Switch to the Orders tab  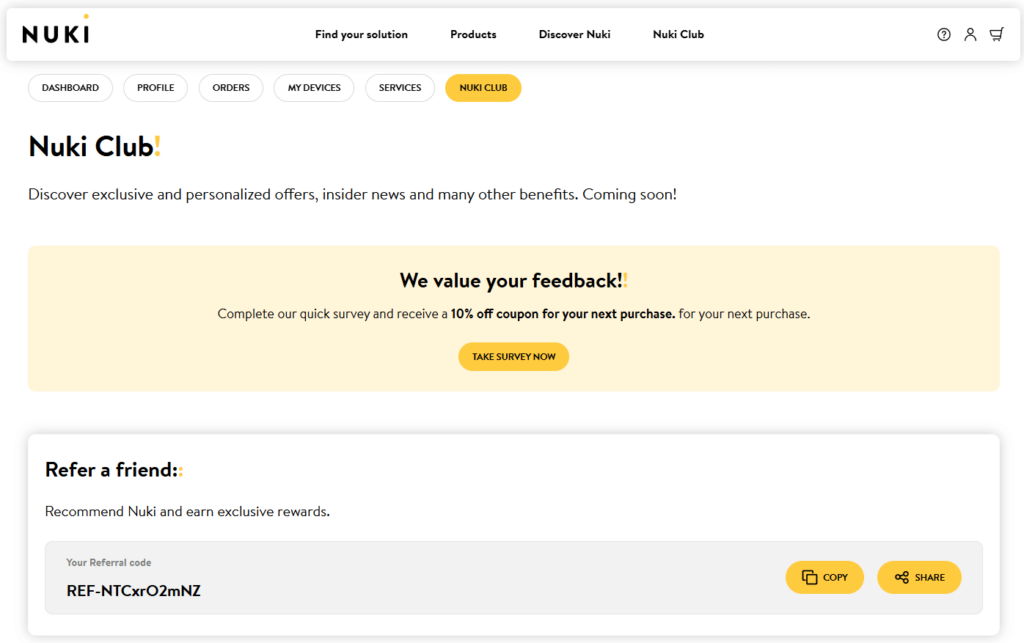[x=231, y=88]
